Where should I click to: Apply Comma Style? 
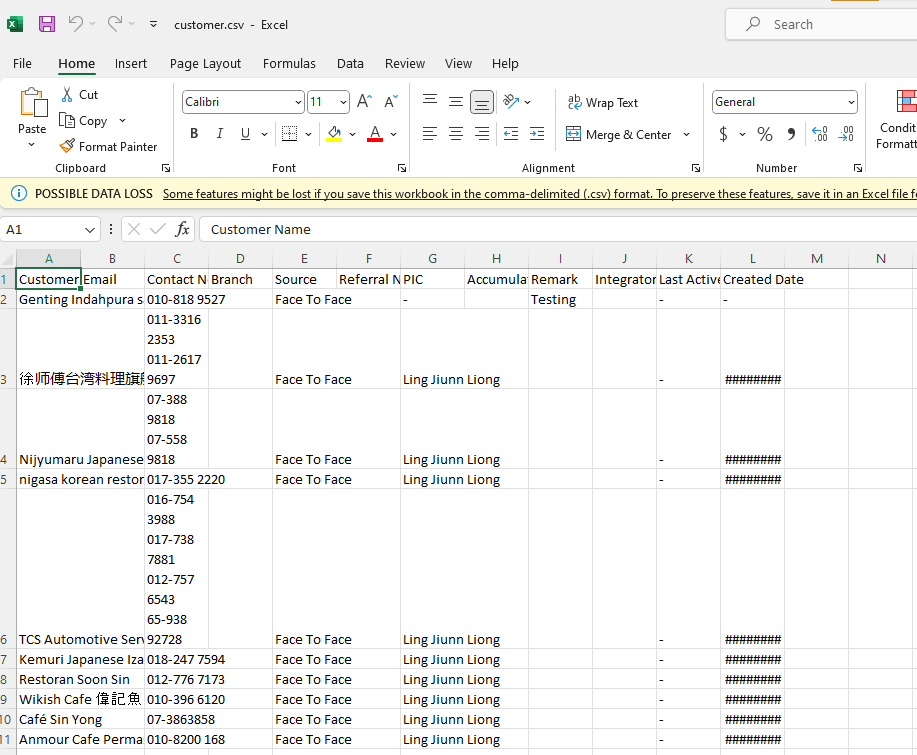(791, 134)
